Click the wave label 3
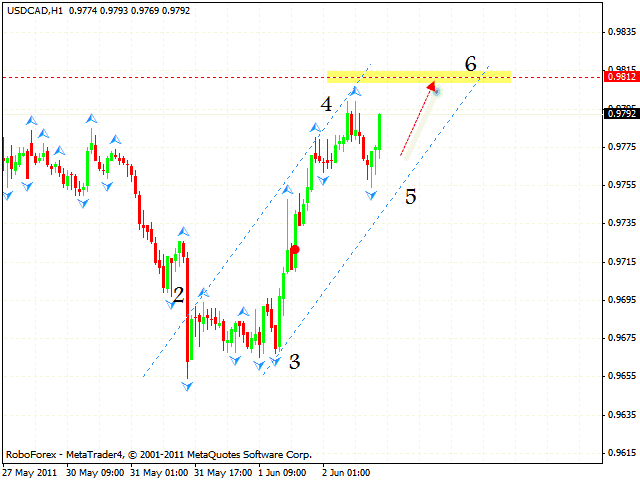The width and height of the screenshot is (640, 480). click(294, 362)
